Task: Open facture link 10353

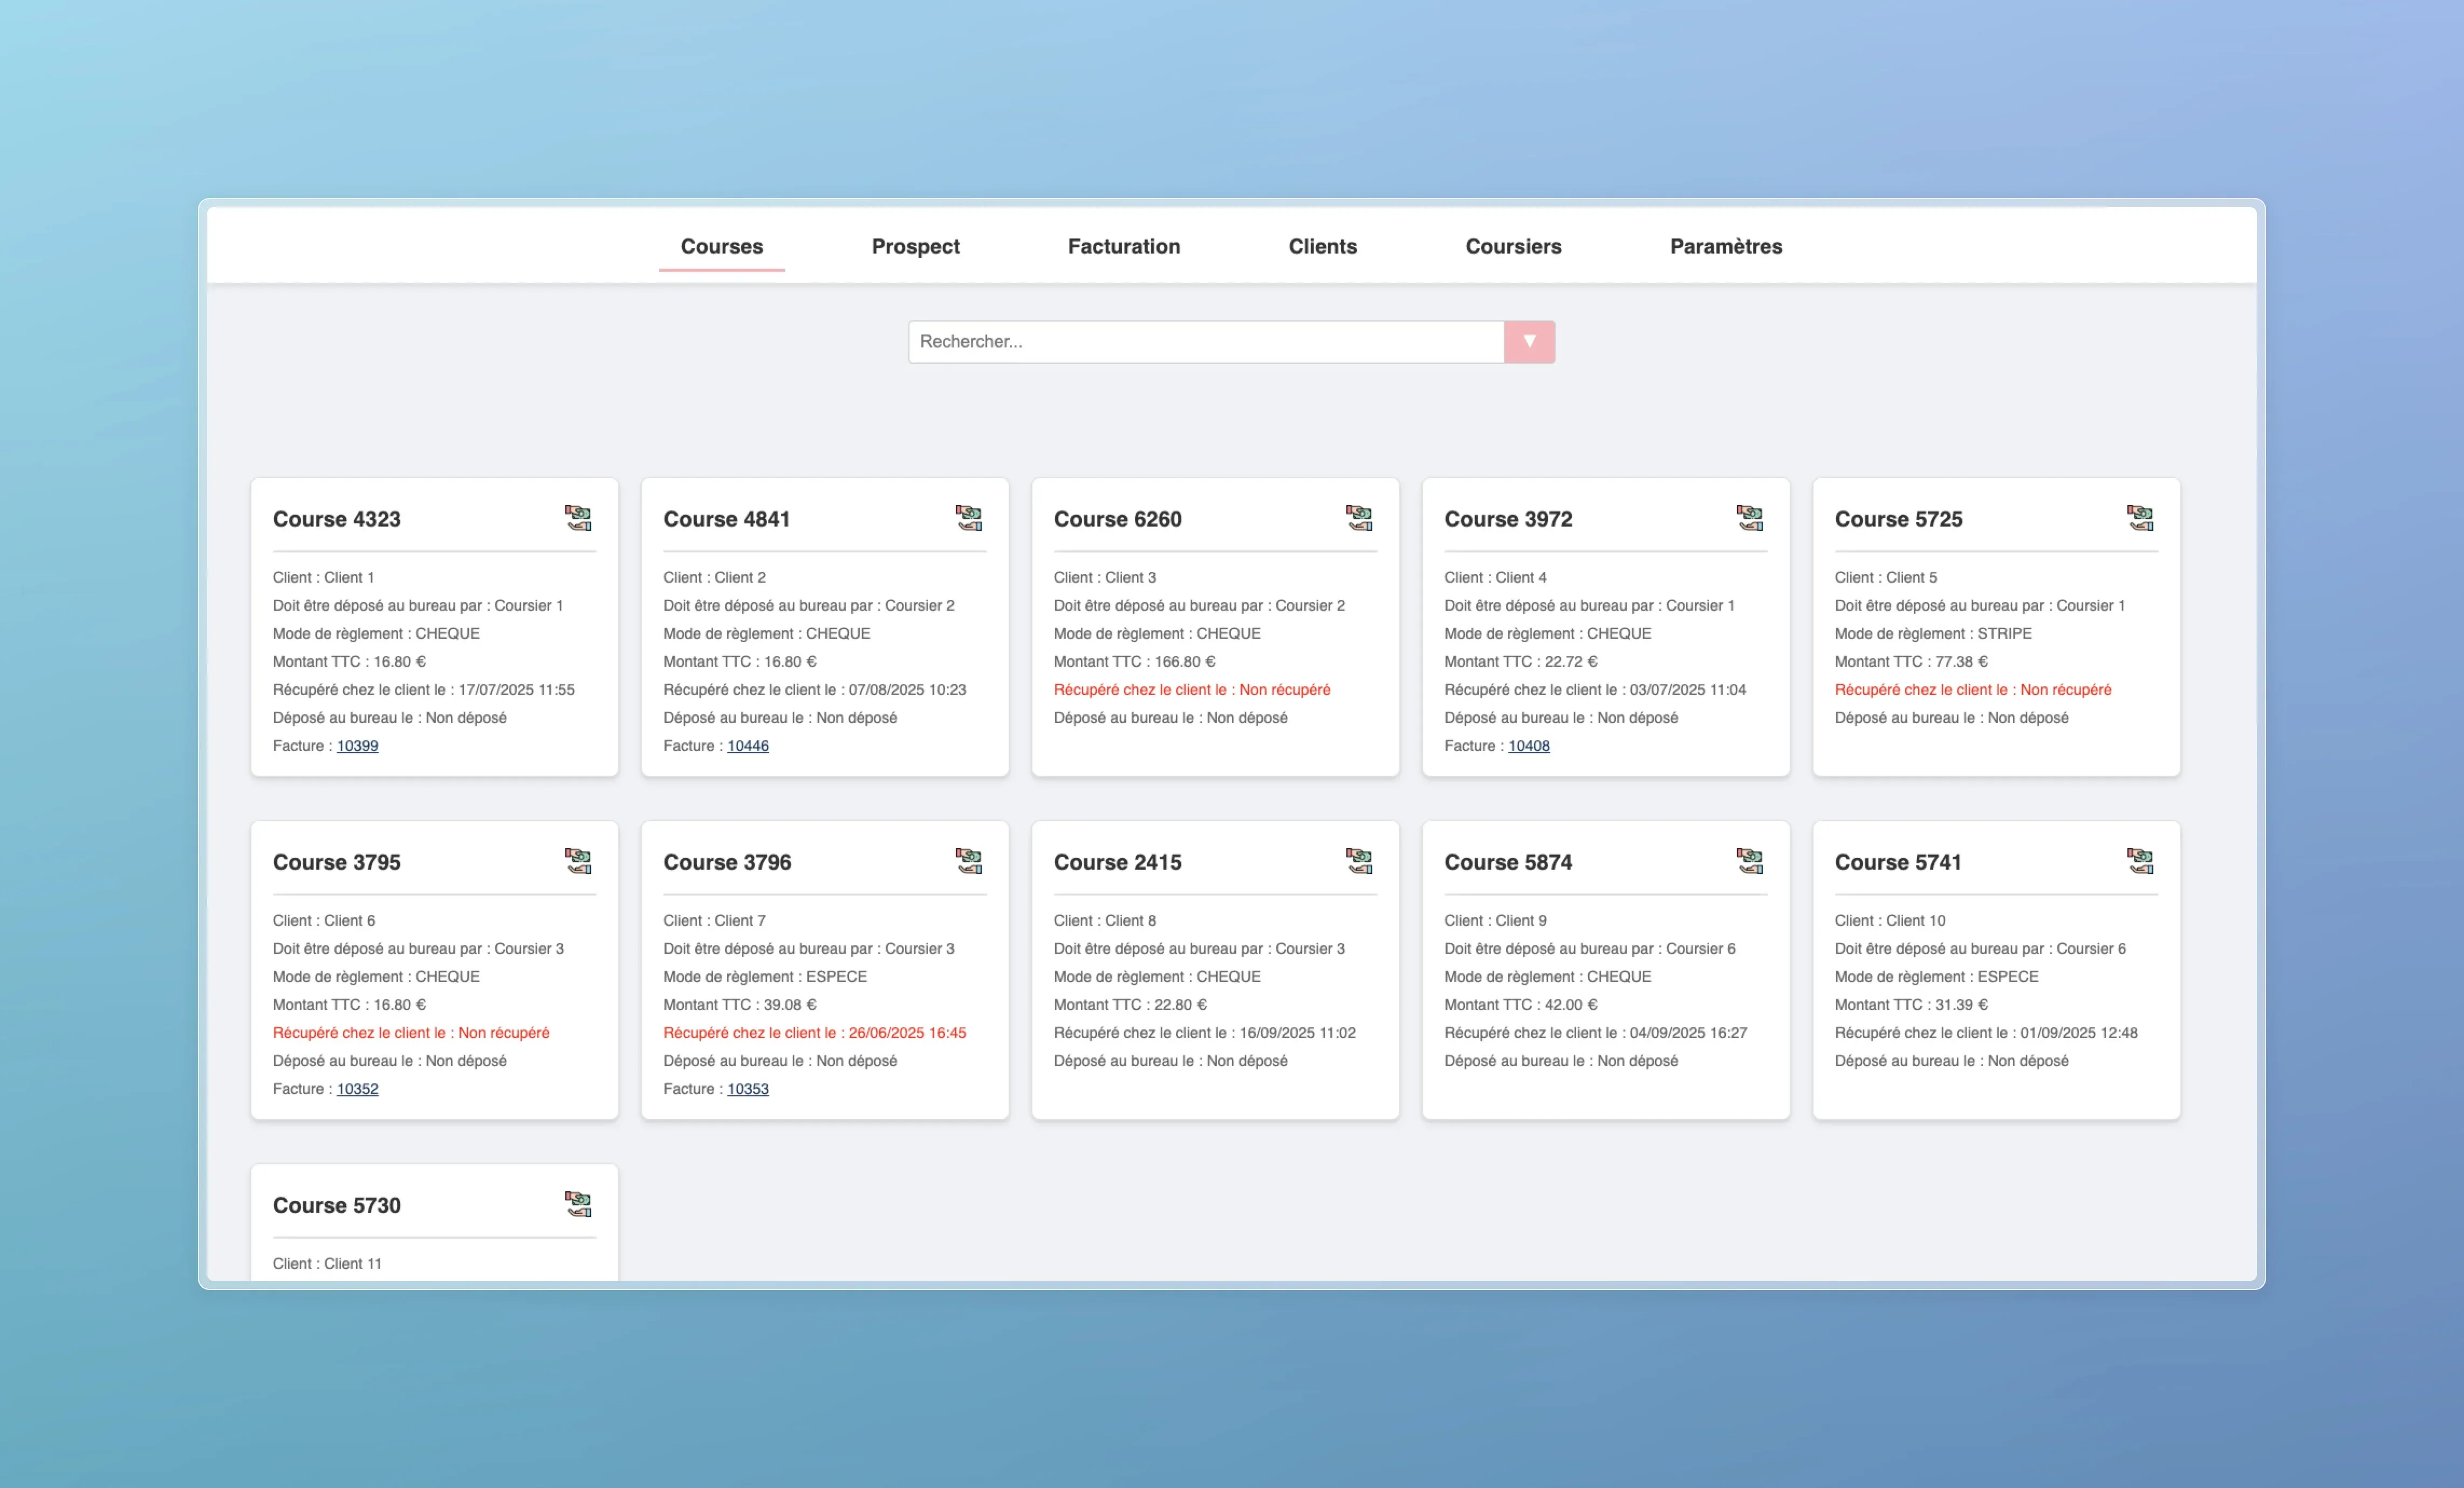Action: [x=747, y=1089]
